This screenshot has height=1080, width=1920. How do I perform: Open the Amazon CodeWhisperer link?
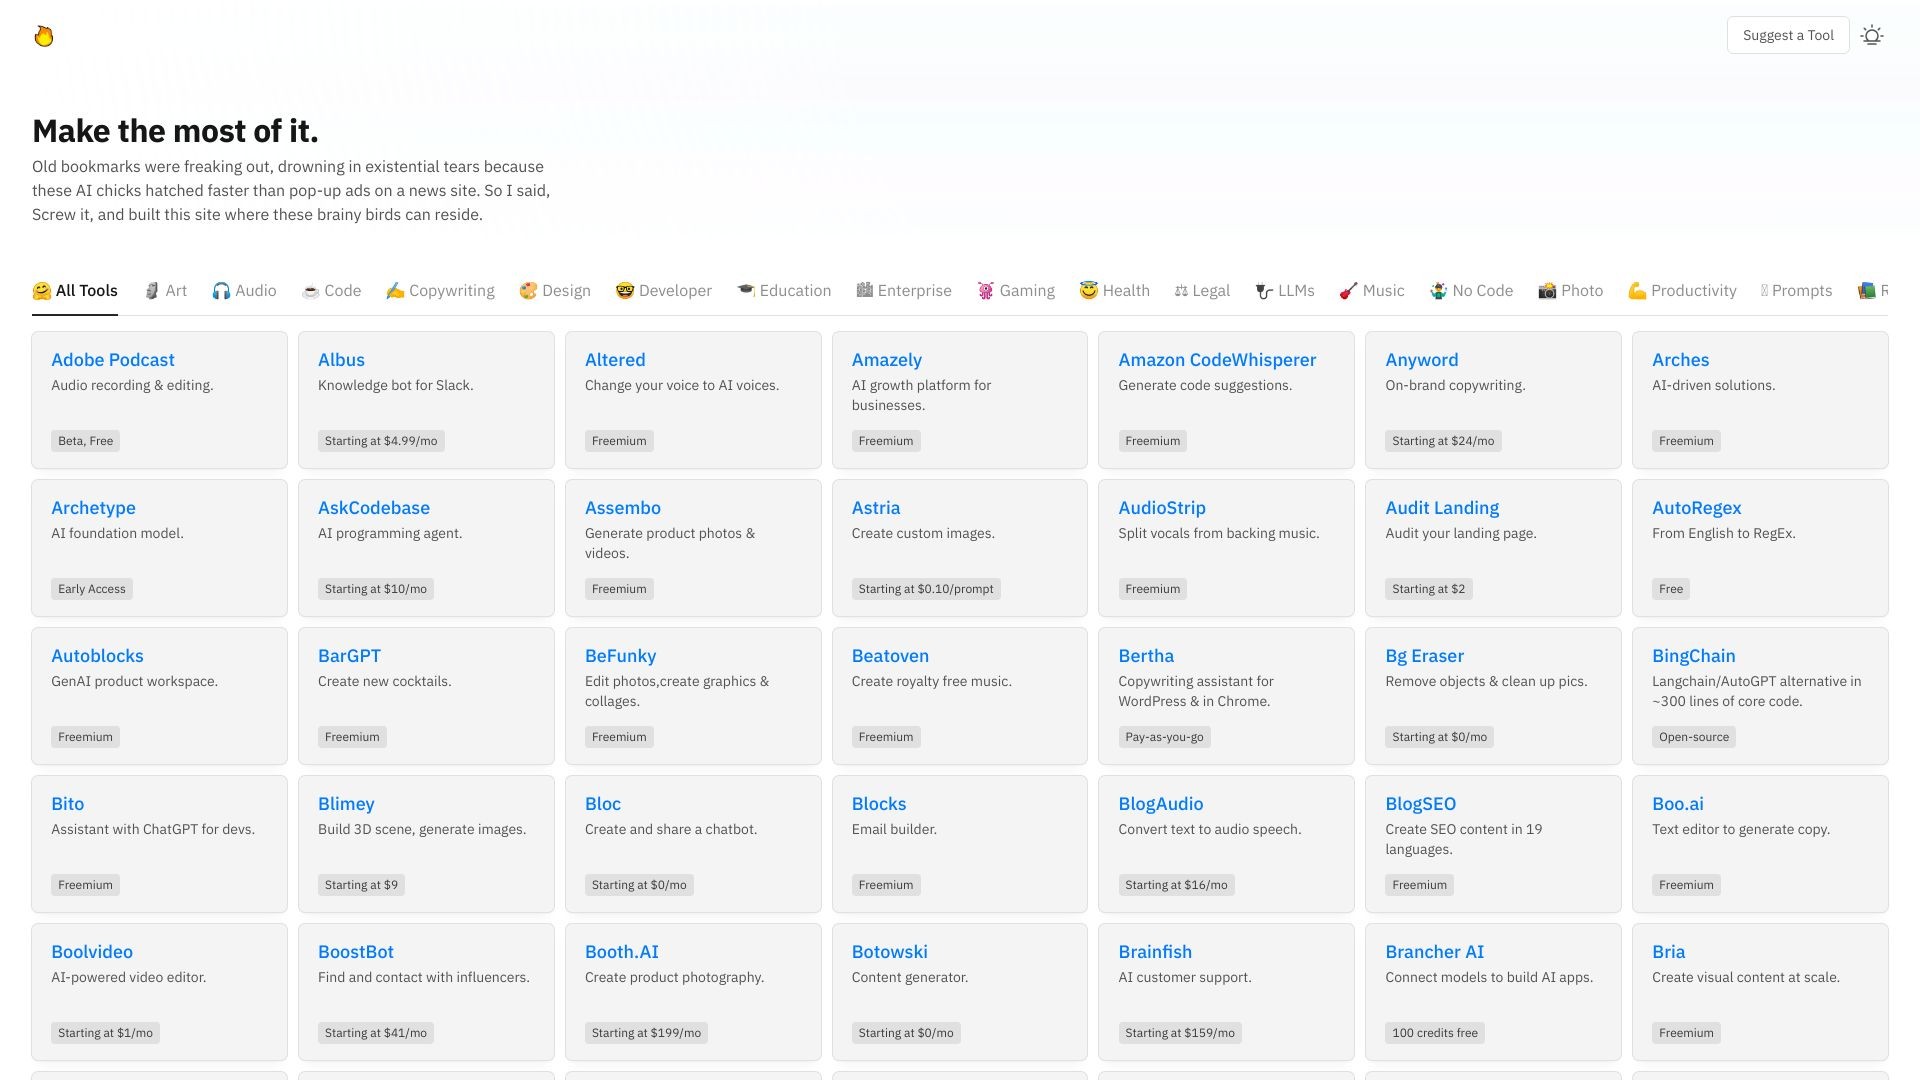coord(1216,360)
